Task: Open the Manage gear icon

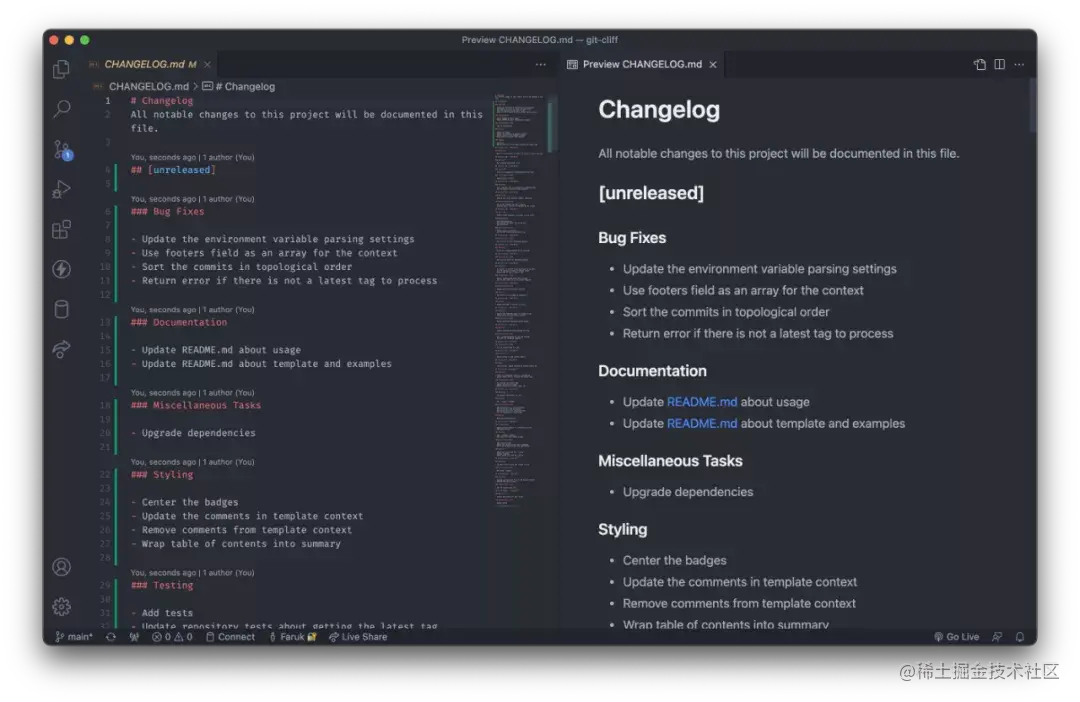Action: [61, 606]
